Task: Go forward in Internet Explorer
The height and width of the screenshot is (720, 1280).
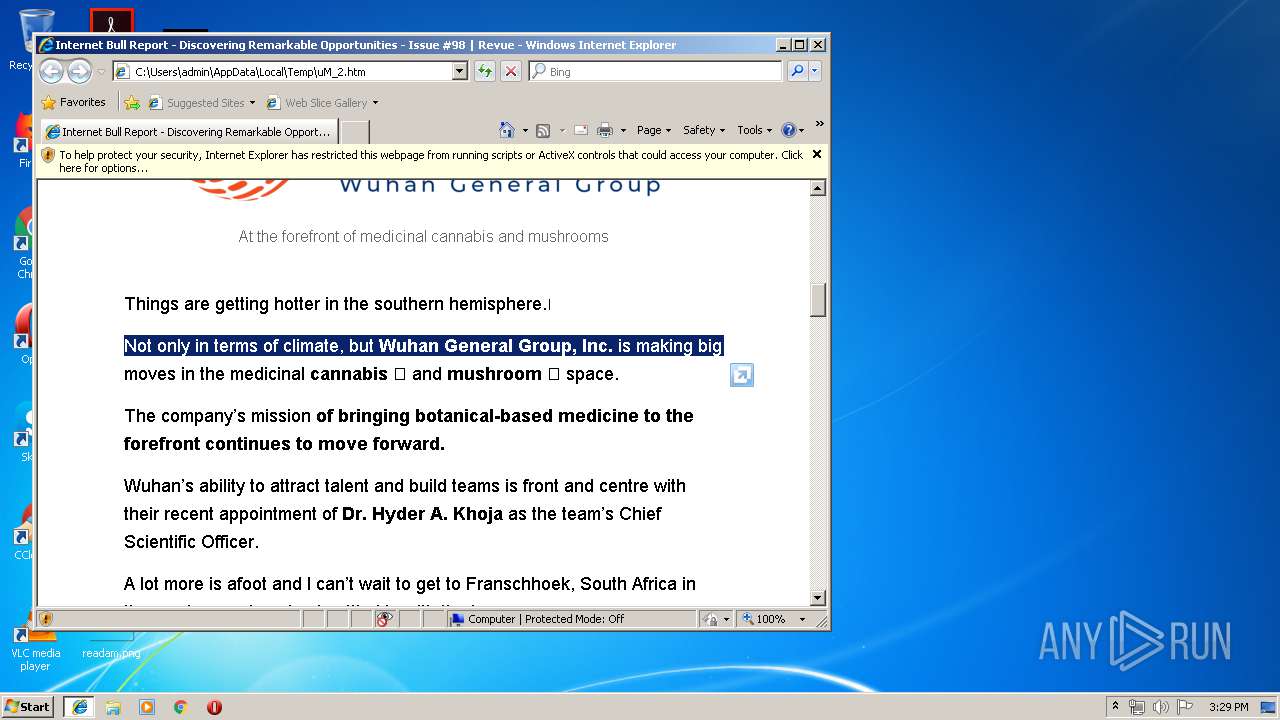Action: pos(79,71)
